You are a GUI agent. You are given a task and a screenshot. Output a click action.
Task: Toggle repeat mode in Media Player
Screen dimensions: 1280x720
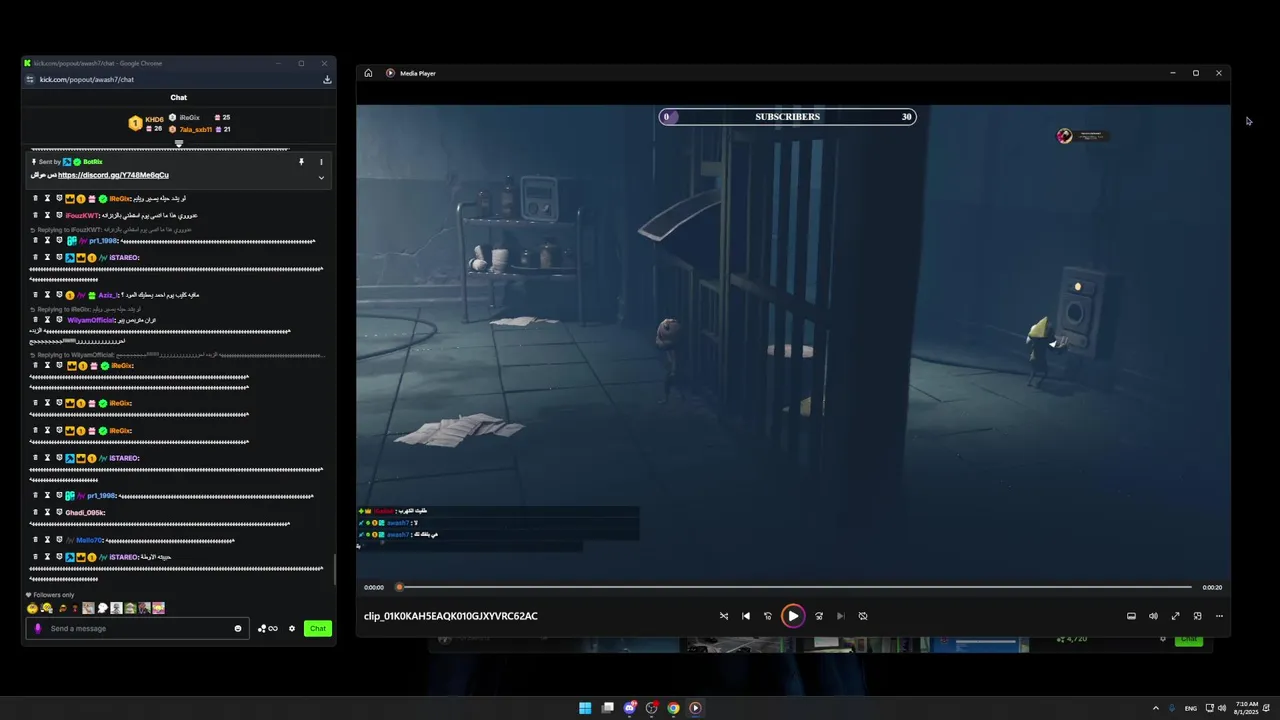coord(863,616)
